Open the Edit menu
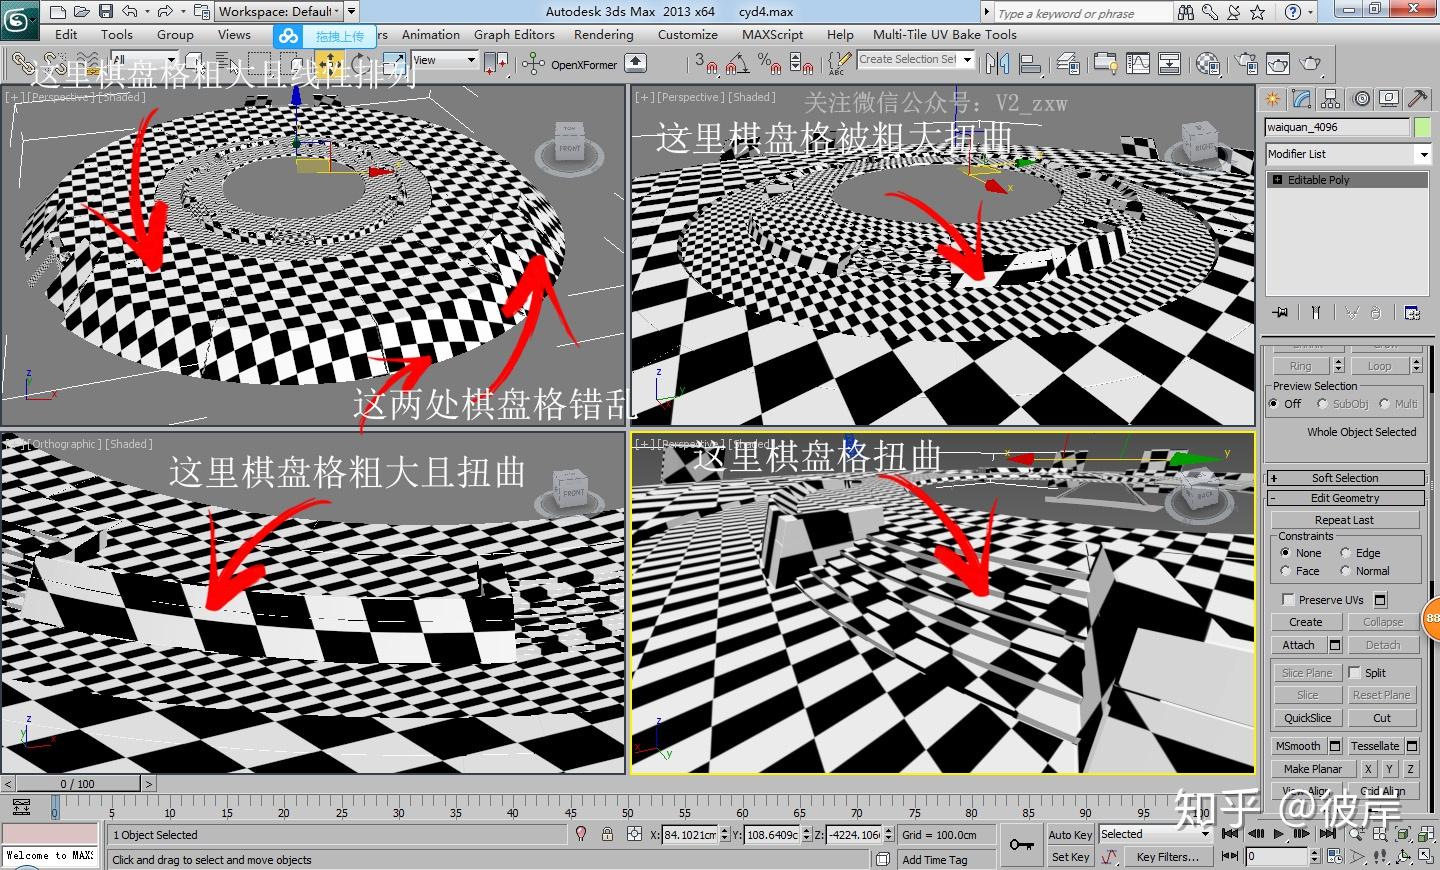This screenshot has width=1440, height=870. (x=66, y=35)
